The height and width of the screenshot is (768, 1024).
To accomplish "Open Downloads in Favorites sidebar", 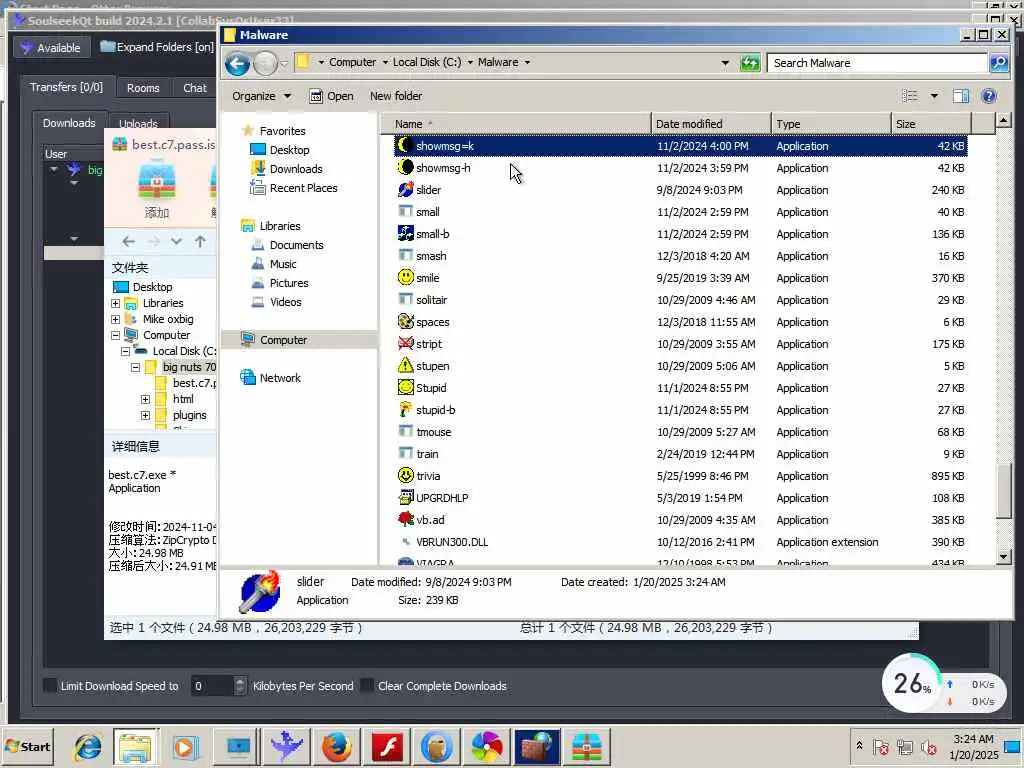I will pyautogui.click(x=296, y=169).
